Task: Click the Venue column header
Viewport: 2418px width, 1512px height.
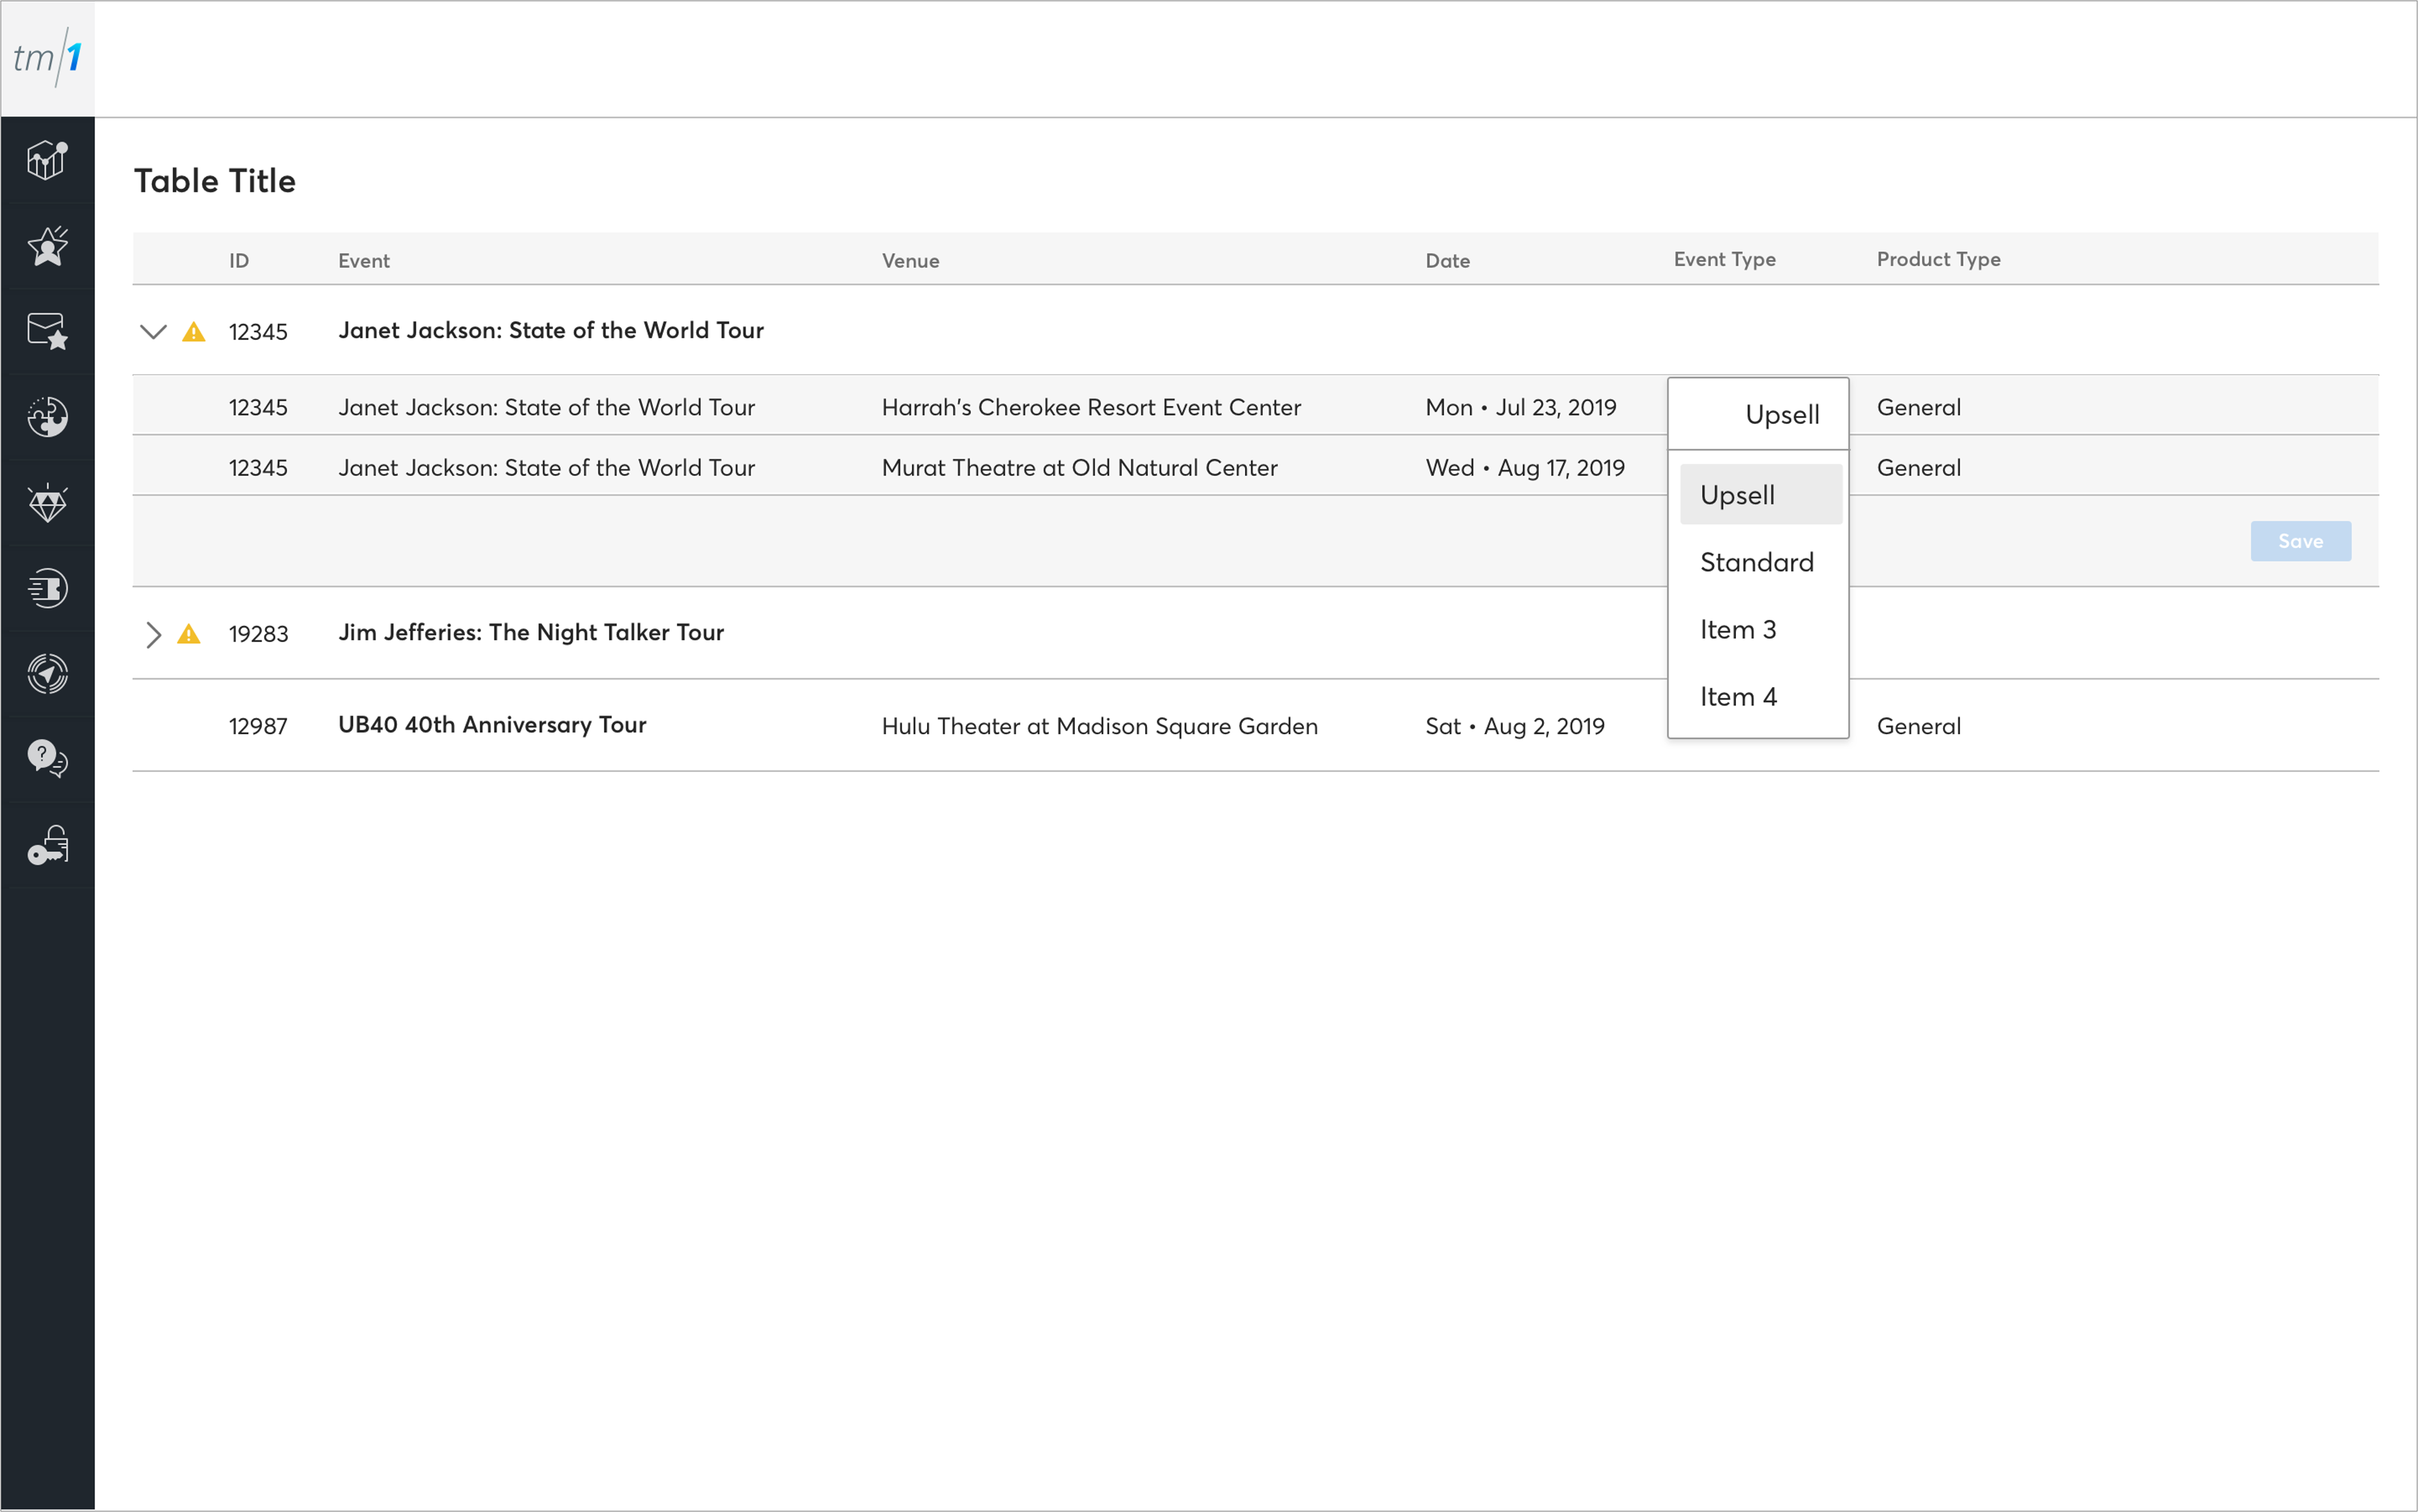Action: (910, 261)
